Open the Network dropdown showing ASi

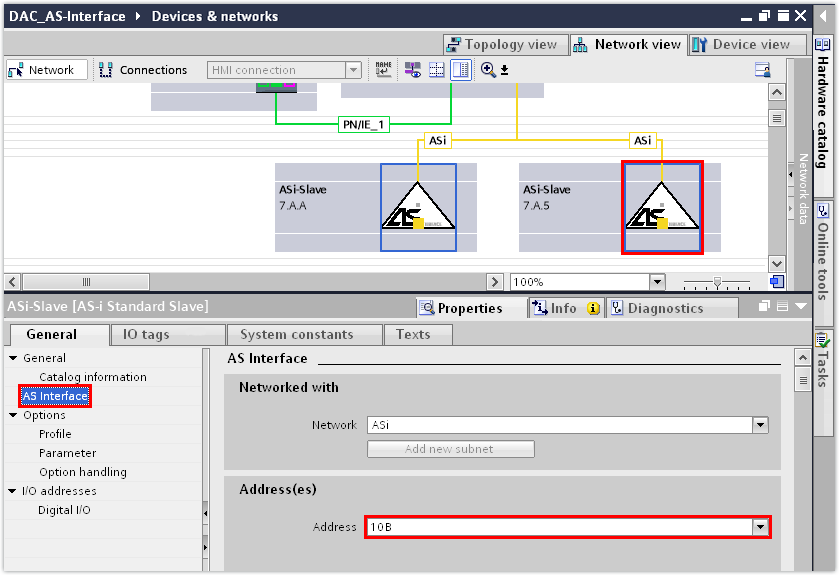coord(760,425)
